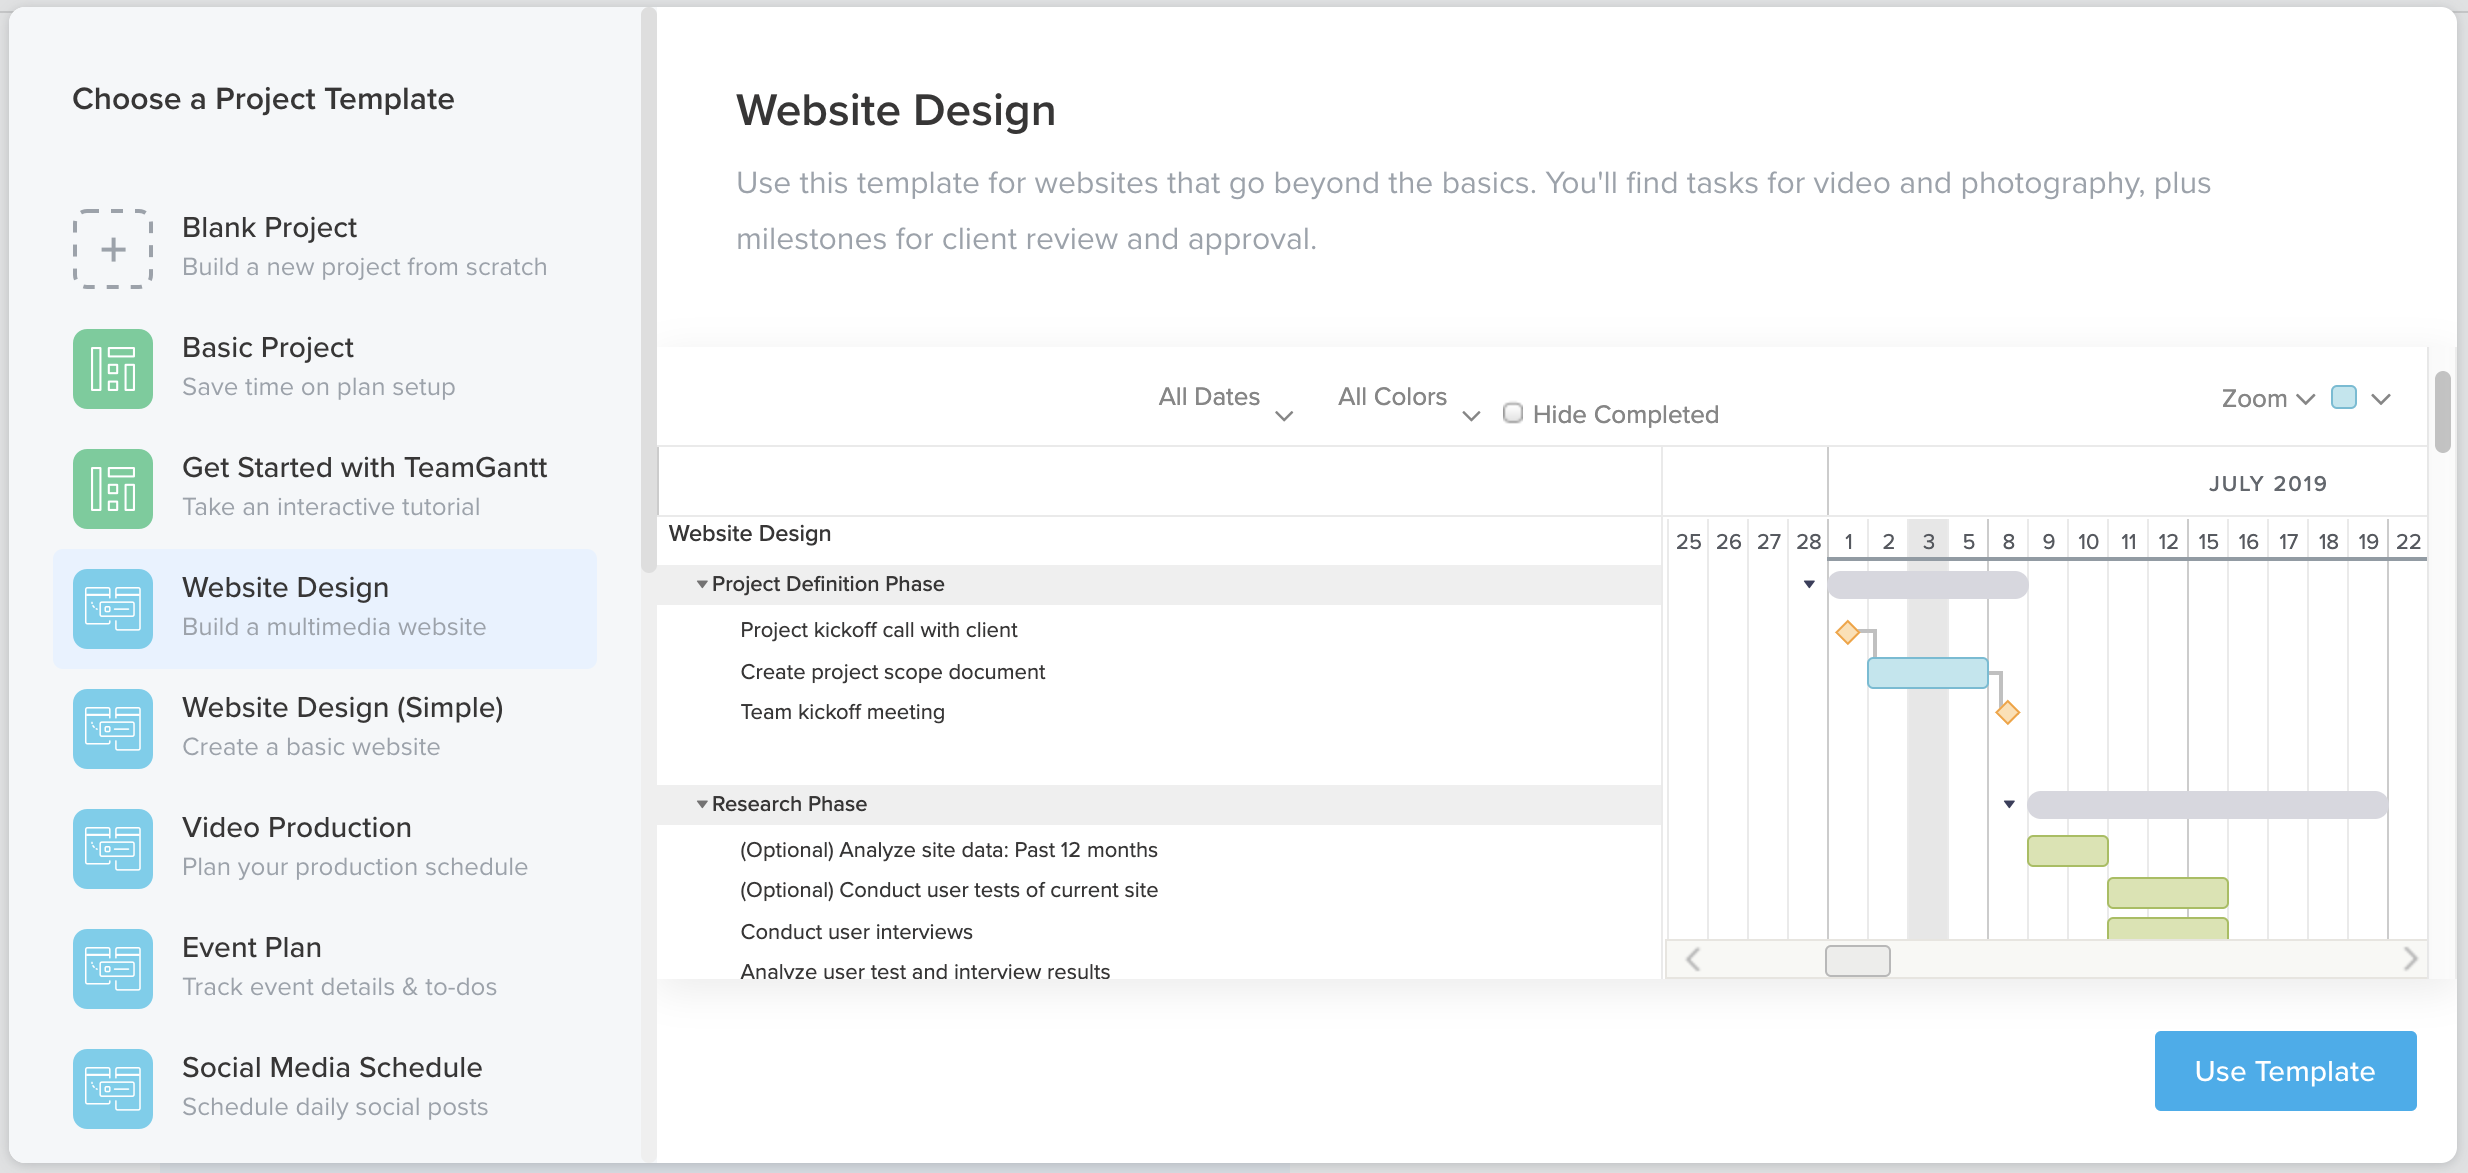Select the Website Design (Simple) template
This screenshot has width=2468, height=1173.
coord(325,729)
